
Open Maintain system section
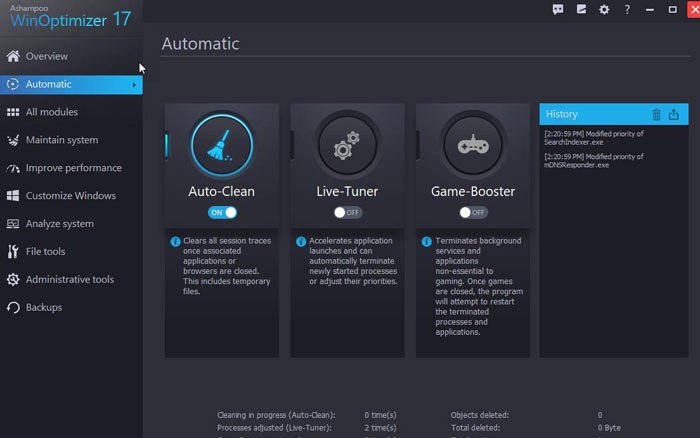point(71,140)
